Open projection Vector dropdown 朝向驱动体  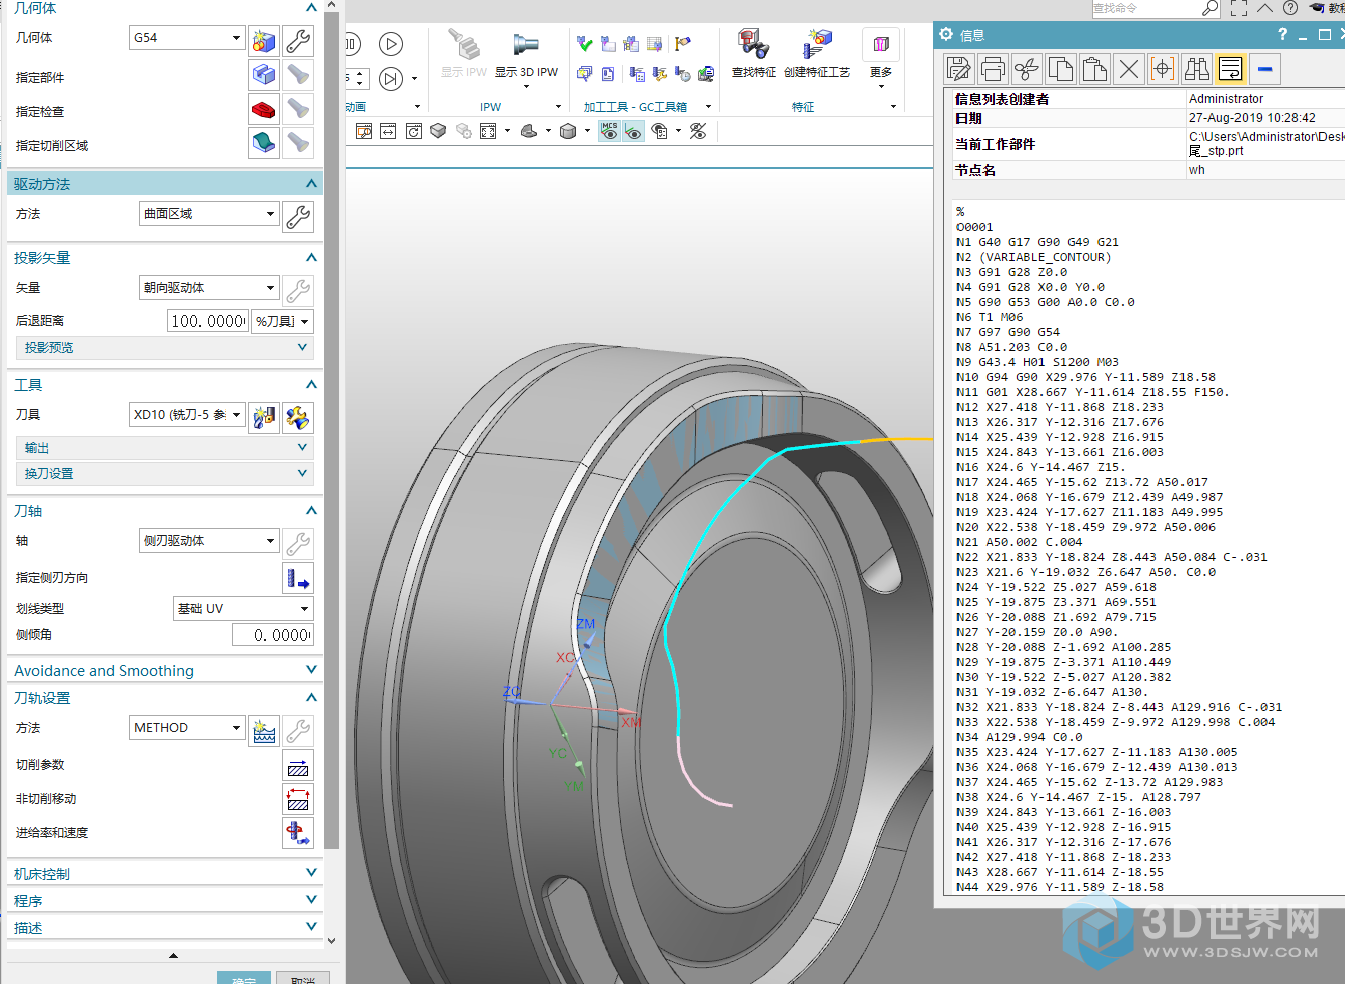click(x=209, y=288)
